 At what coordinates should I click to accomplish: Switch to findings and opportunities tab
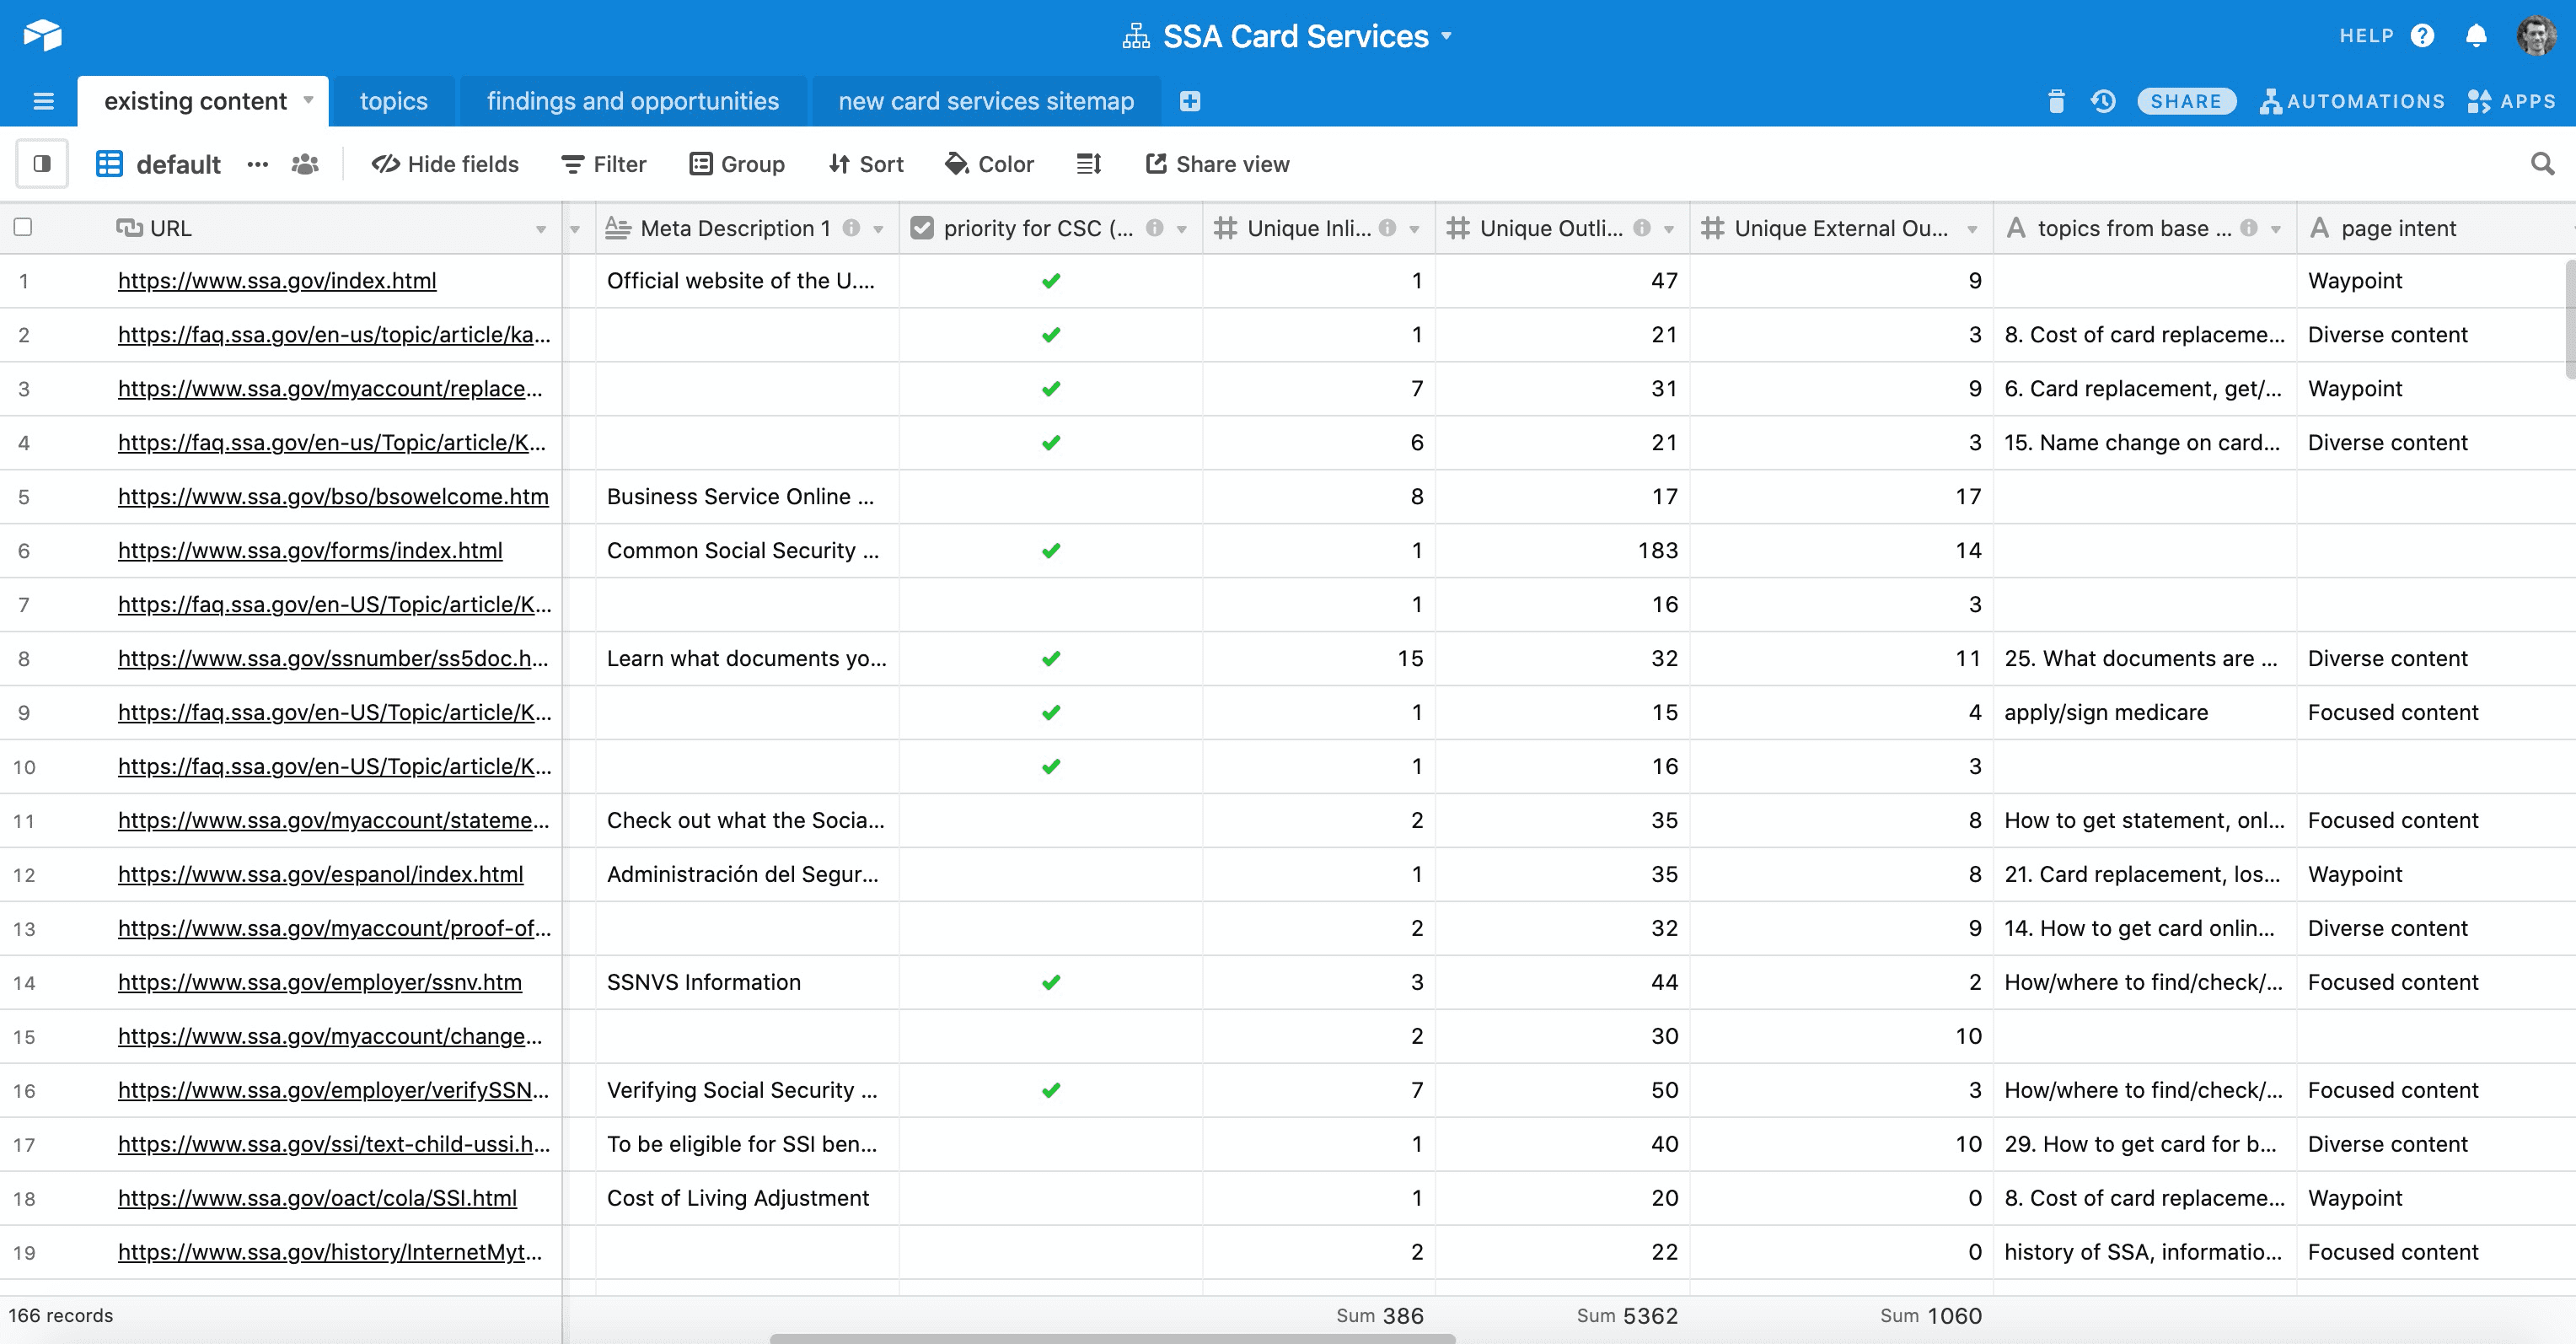pyautogui.click(x=633, y=101)
